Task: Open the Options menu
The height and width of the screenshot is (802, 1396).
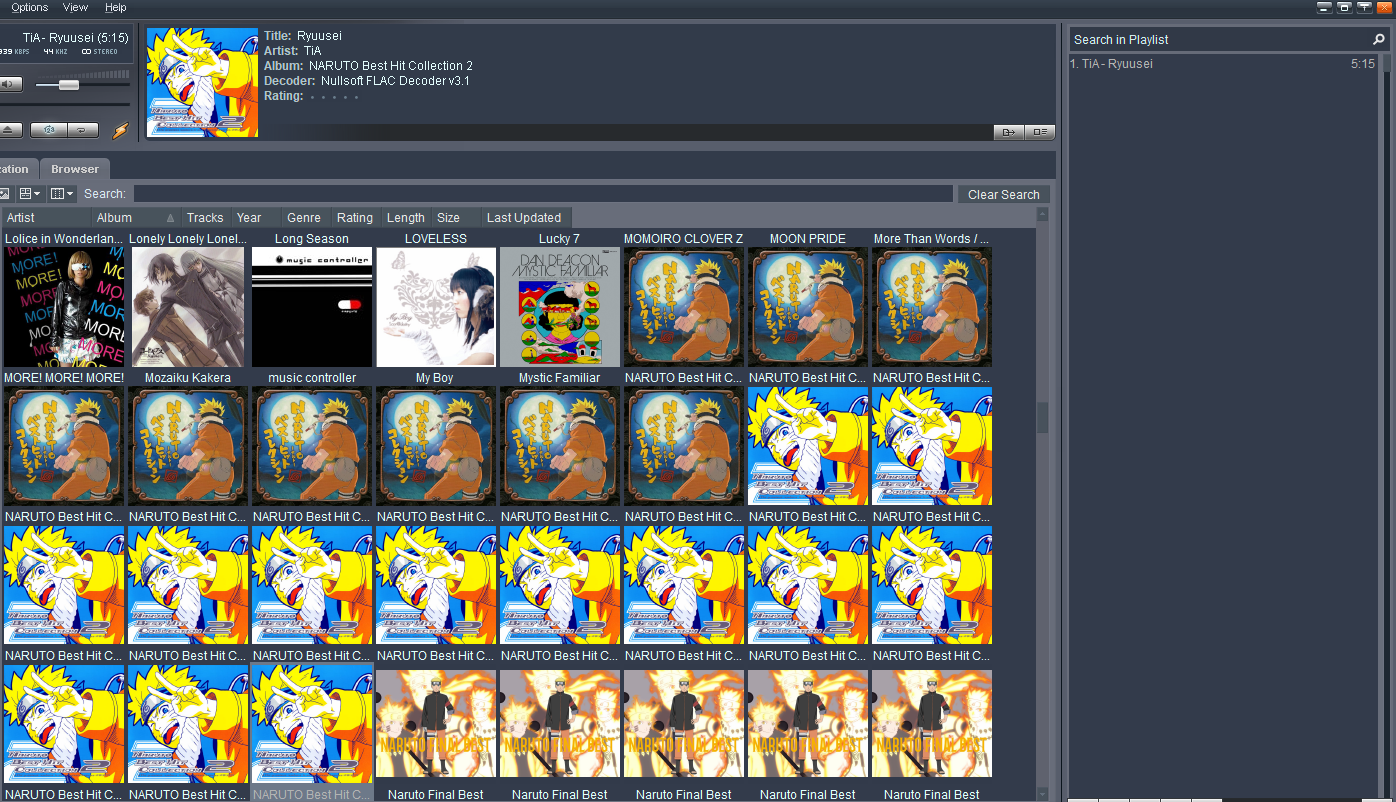Action: coord(30,7)
